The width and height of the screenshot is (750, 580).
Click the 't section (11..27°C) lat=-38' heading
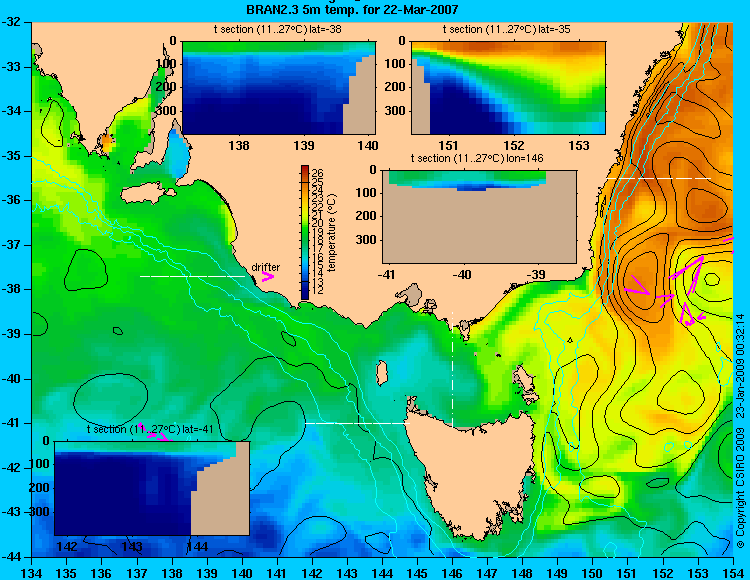click(277, 29)
